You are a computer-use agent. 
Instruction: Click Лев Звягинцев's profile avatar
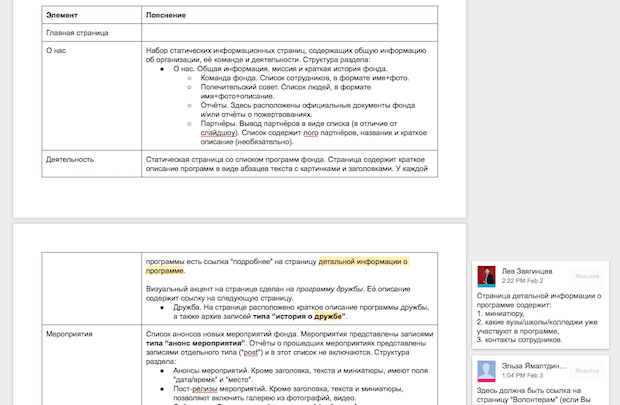click(485, 276)
